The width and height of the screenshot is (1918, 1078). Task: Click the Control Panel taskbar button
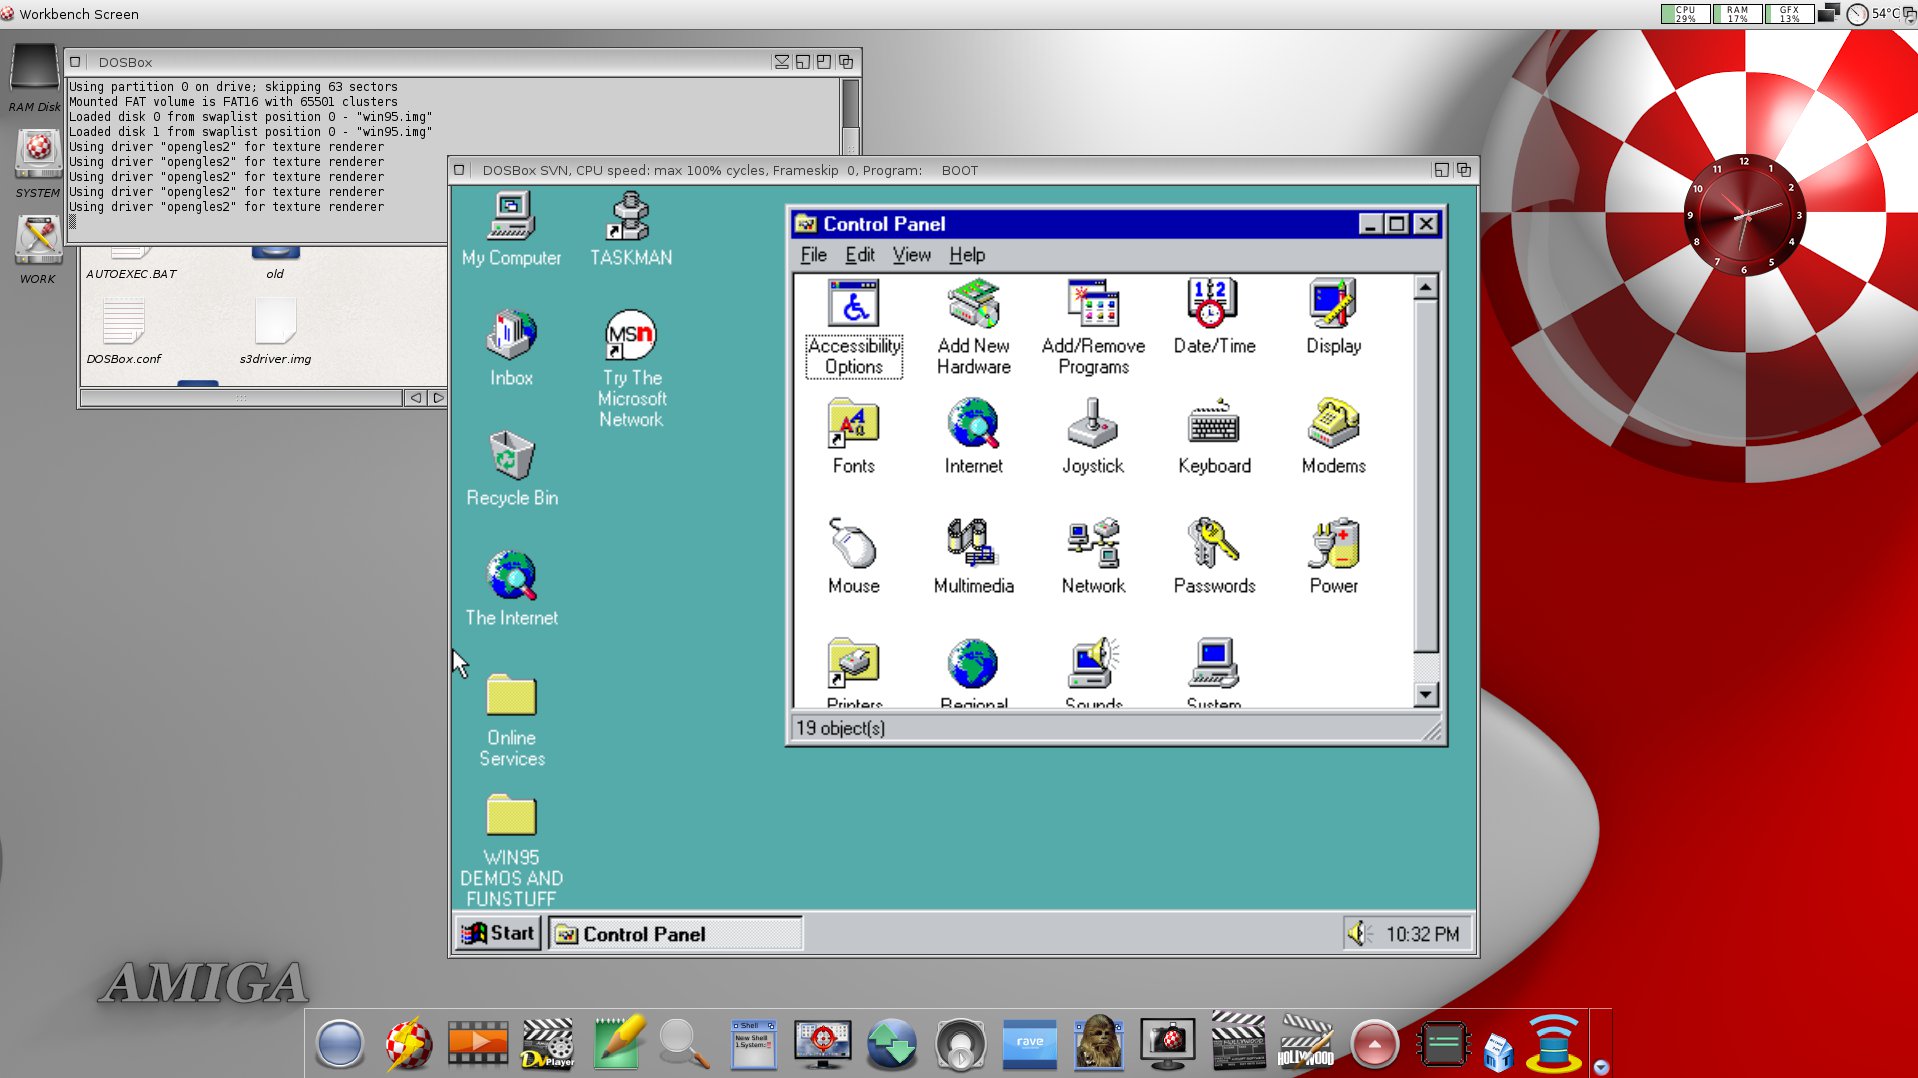674,933
